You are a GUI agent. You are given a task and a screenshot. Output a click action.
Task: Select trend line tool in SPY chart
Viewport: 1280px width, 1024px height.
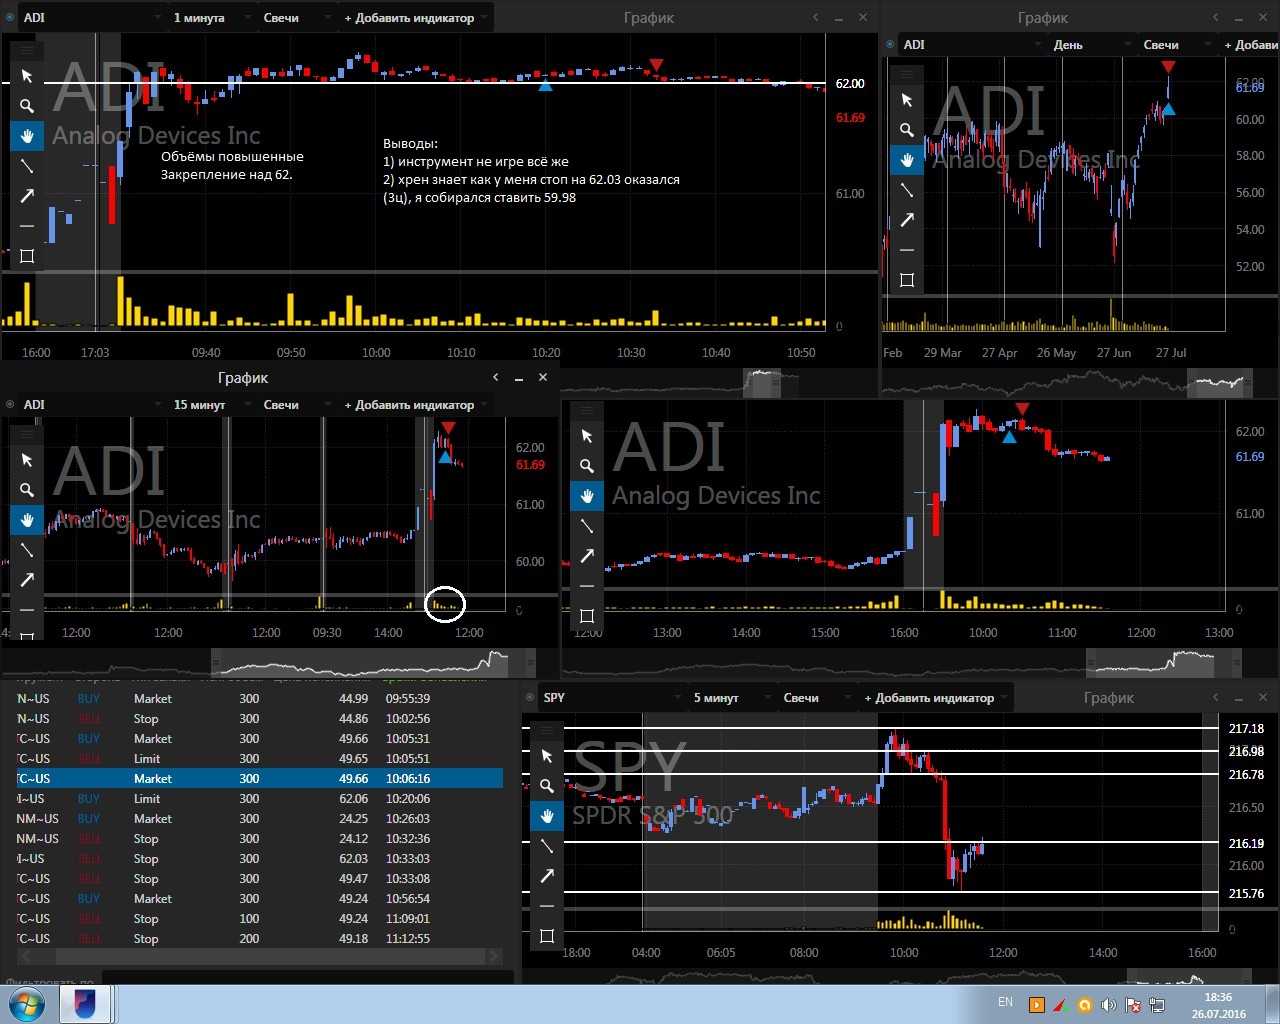(547, 846)
